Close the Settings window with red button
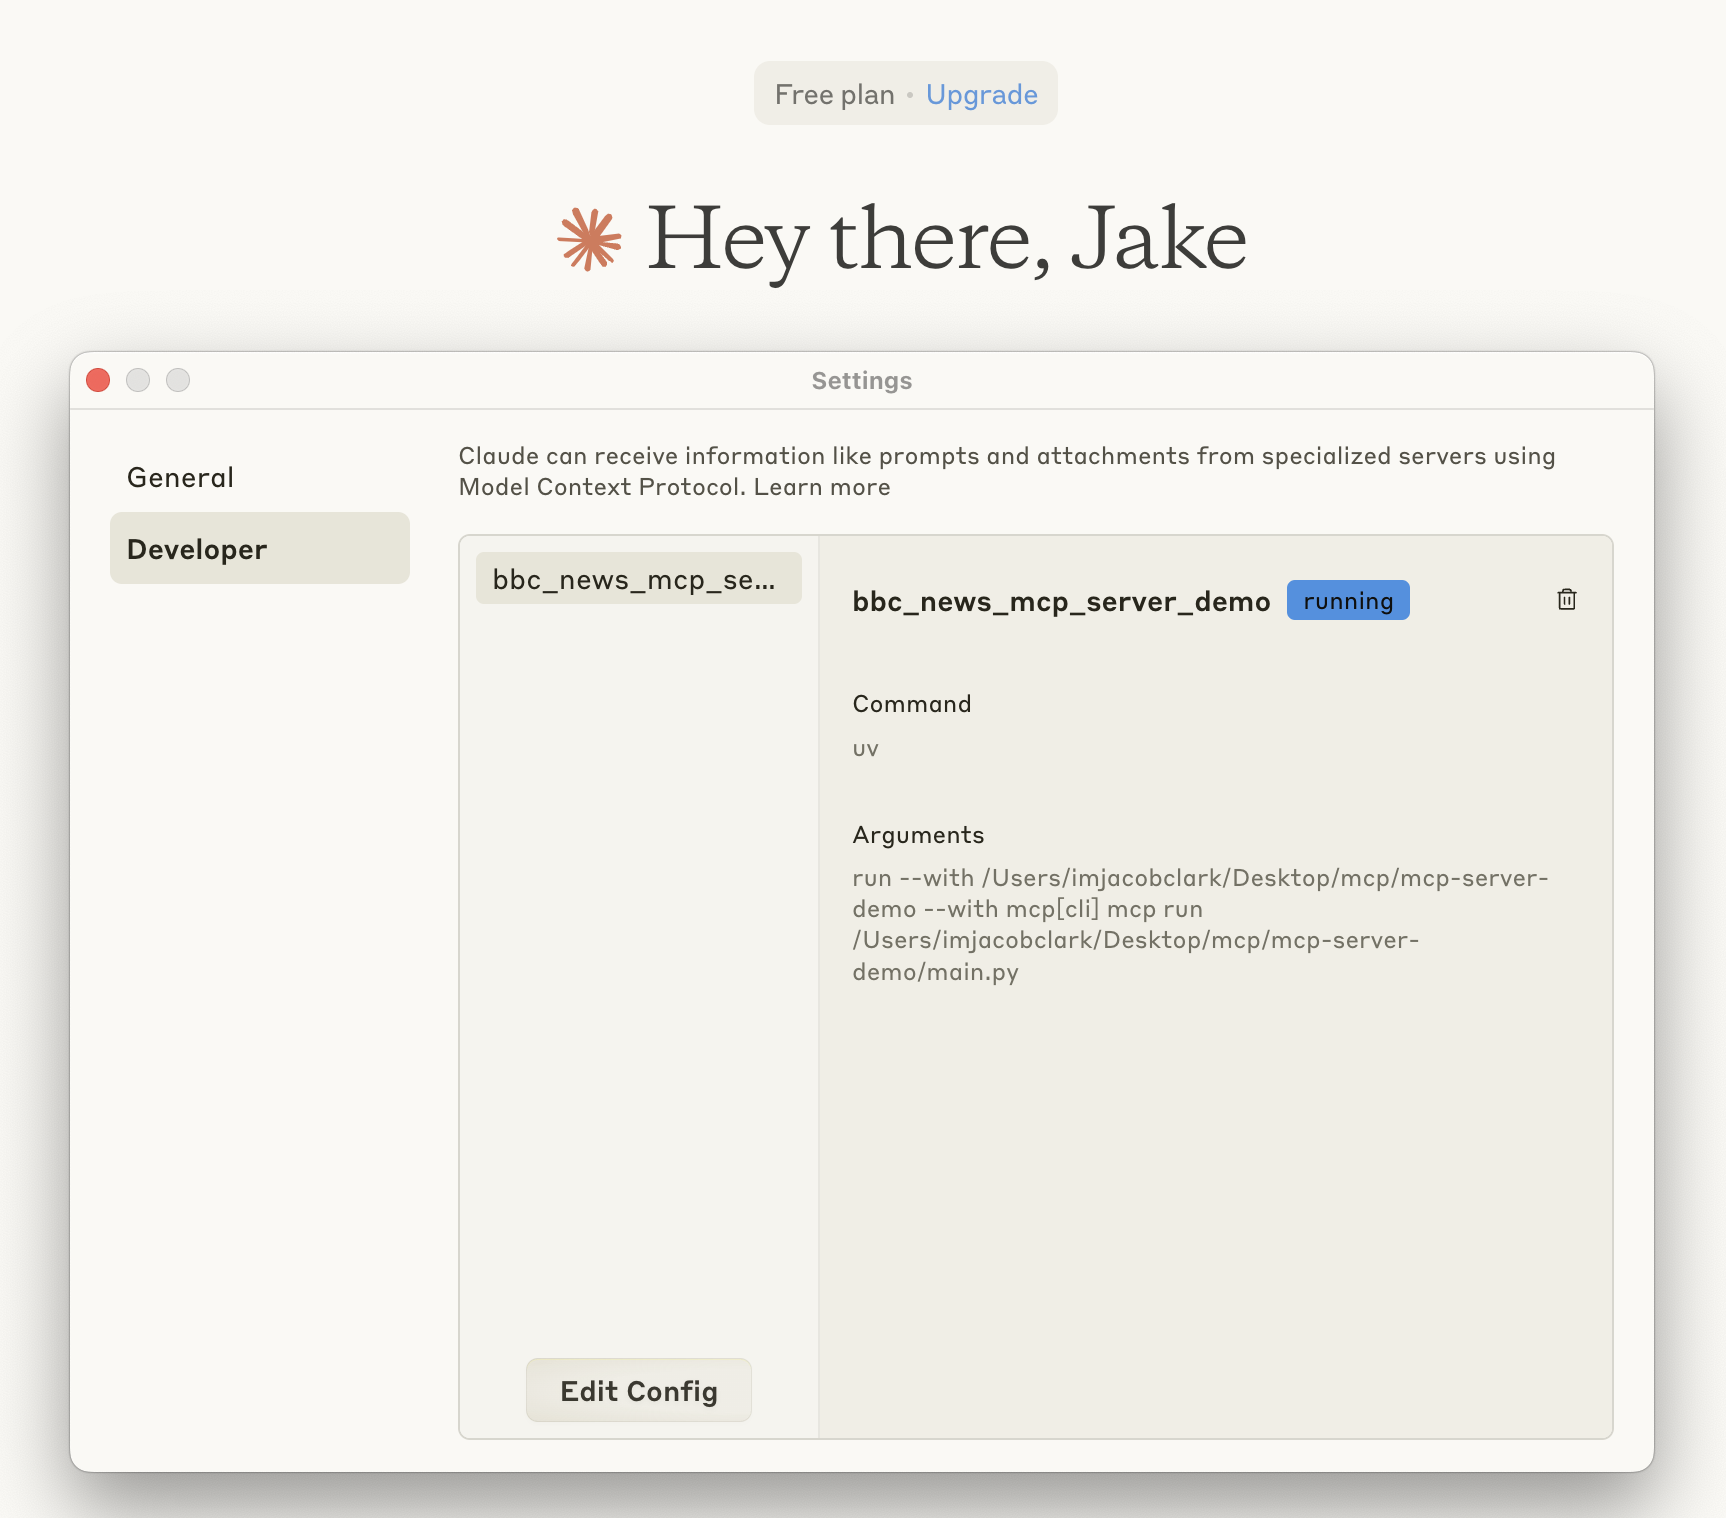1726x1518 pixels. [x=98, y=380]
